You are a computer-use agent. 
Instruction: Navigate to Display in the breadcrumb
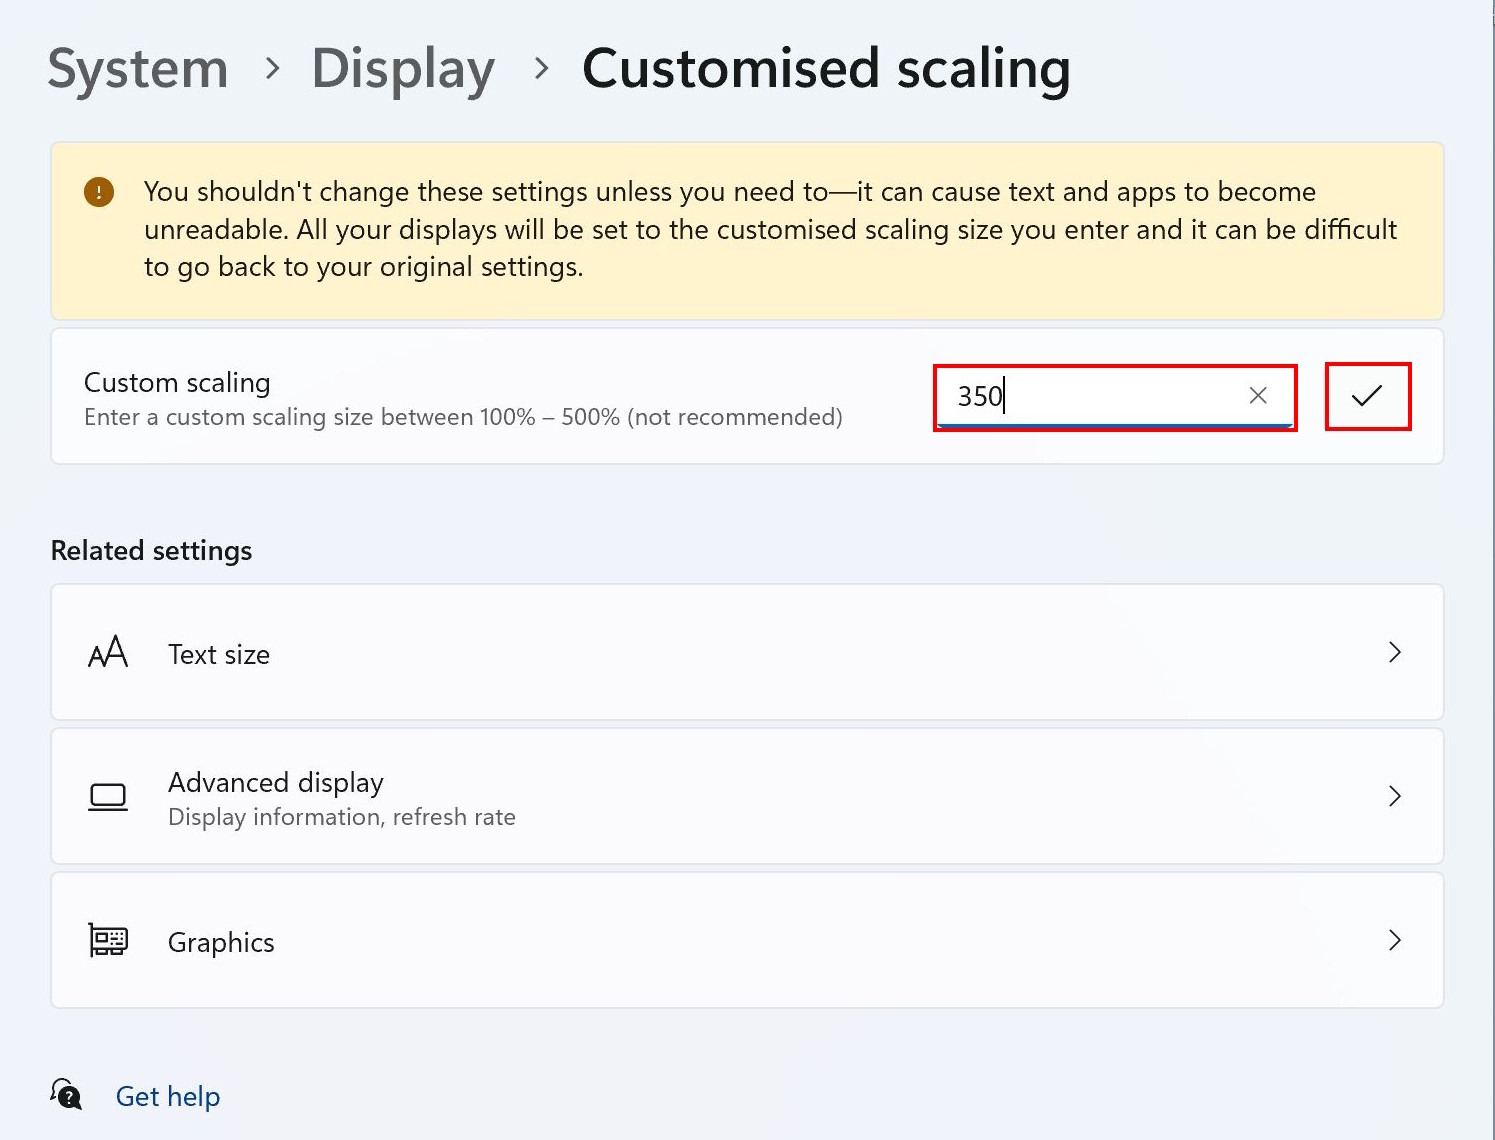tap(403, 68)
